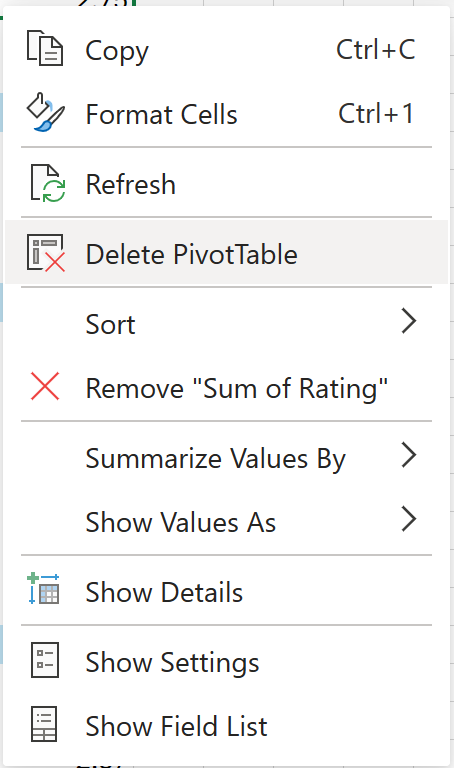Select the Delete PivotTable label
The height and width of the screenshot is (768, 454).
pos(191,254)
